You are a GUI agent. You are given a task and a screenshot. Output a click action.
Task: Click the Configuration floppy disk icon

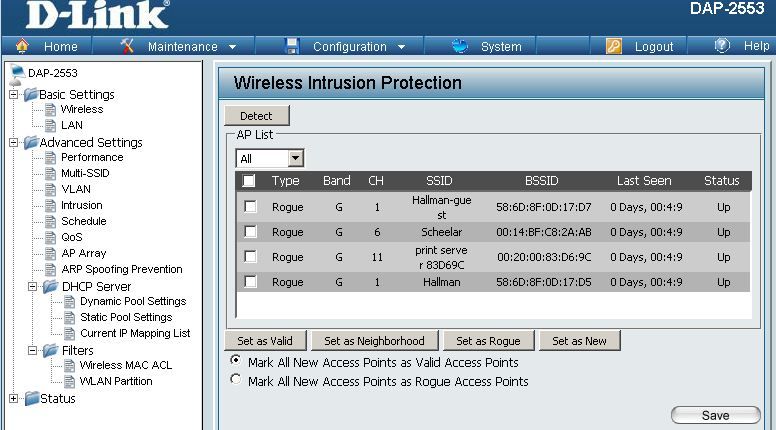tap(292, 46)
